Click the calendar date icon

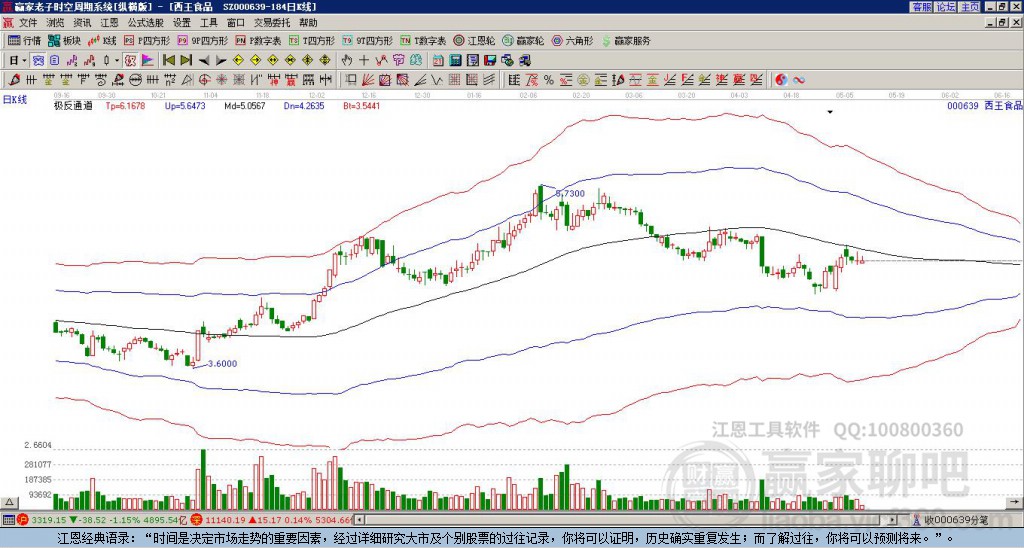coord(438,61)
